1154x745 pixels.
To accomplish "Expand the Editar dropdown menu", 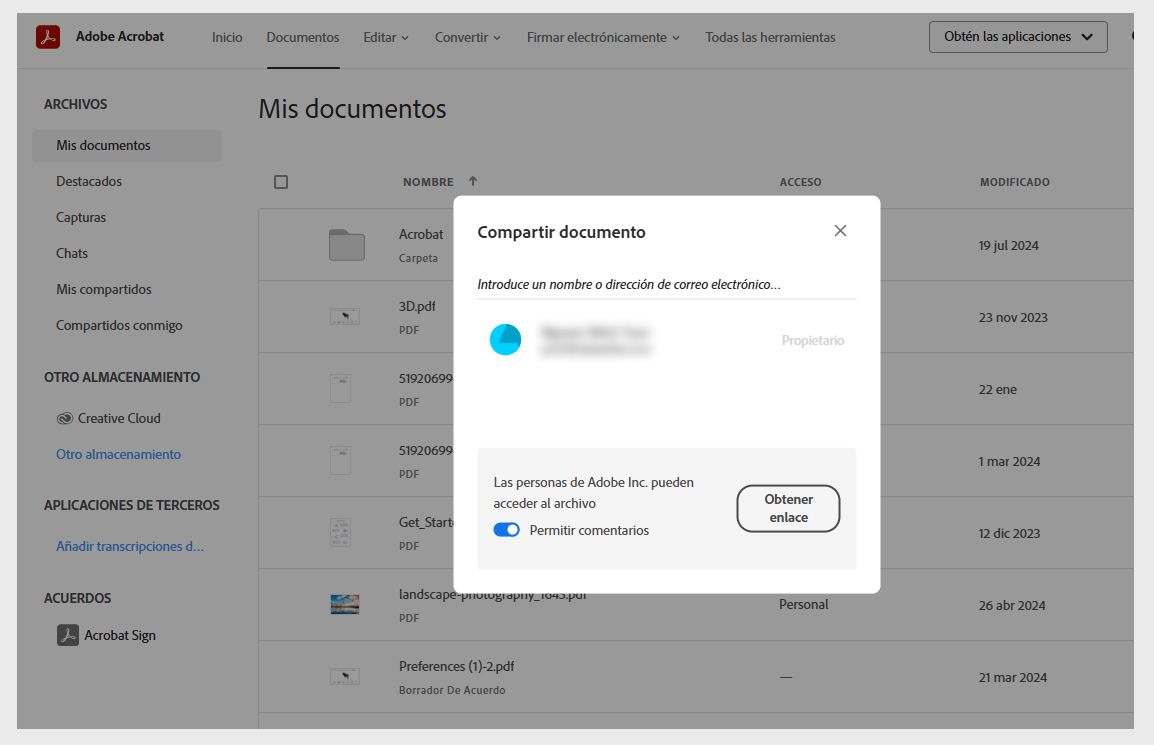I will (385, 37).
